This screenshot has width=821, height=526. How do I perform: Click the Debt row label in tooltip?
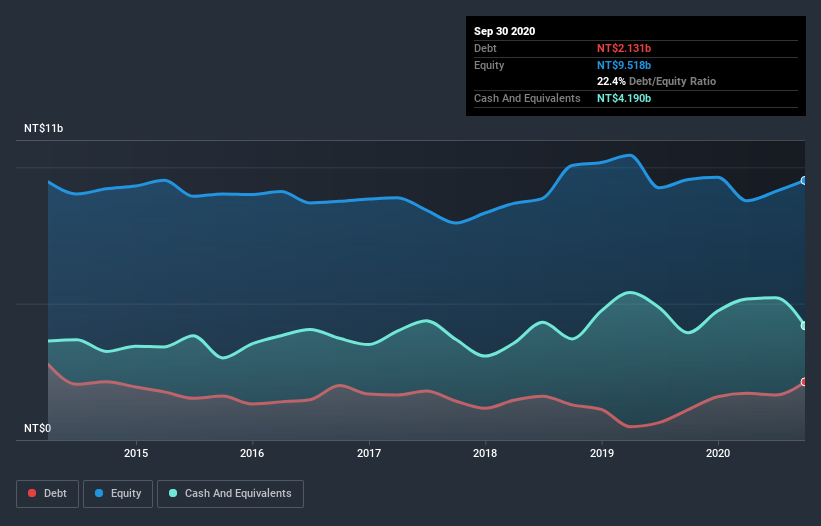point(485,48)
